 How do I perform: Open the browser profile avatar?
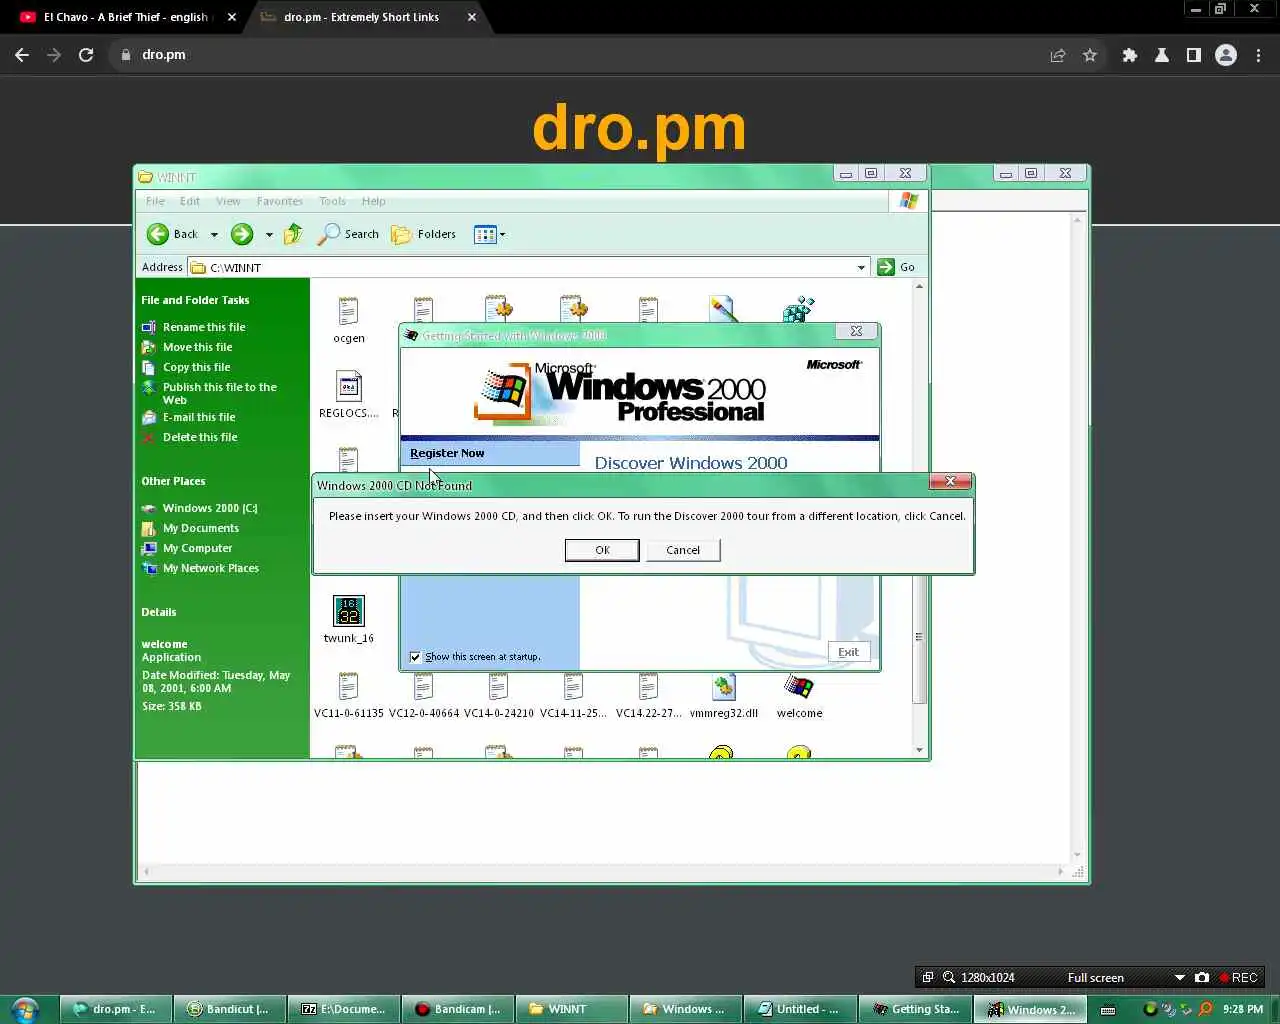(1226, 55)
